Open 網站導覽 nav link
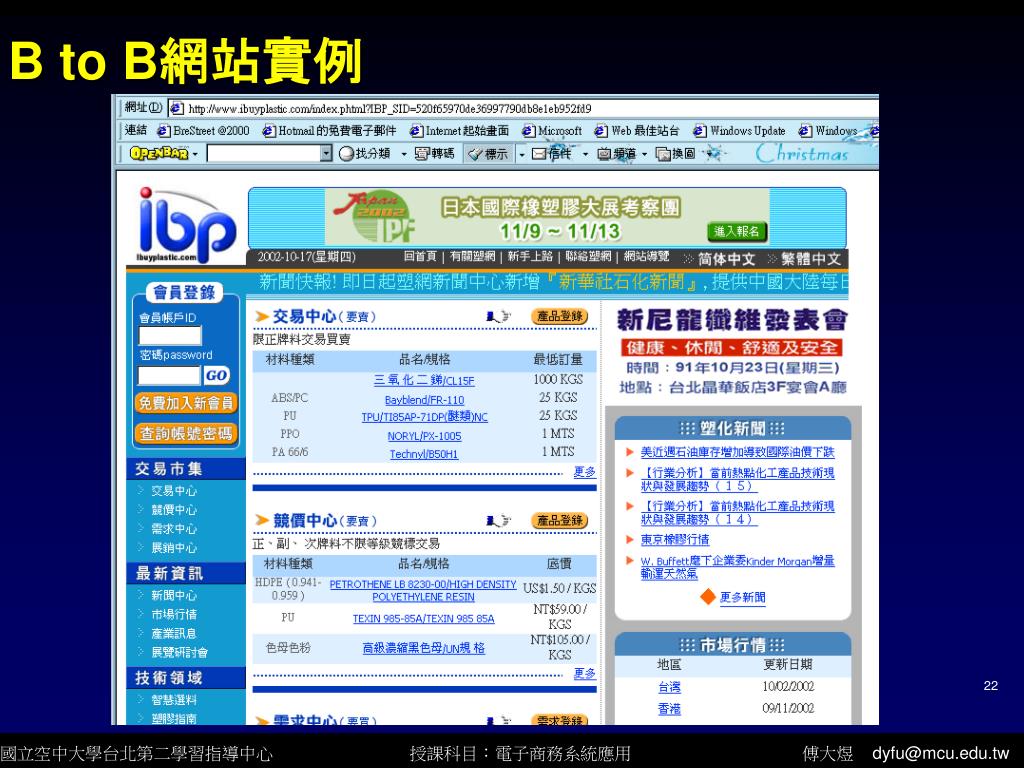Viewport: 1024px width, 768px height. tap(647, 257)
